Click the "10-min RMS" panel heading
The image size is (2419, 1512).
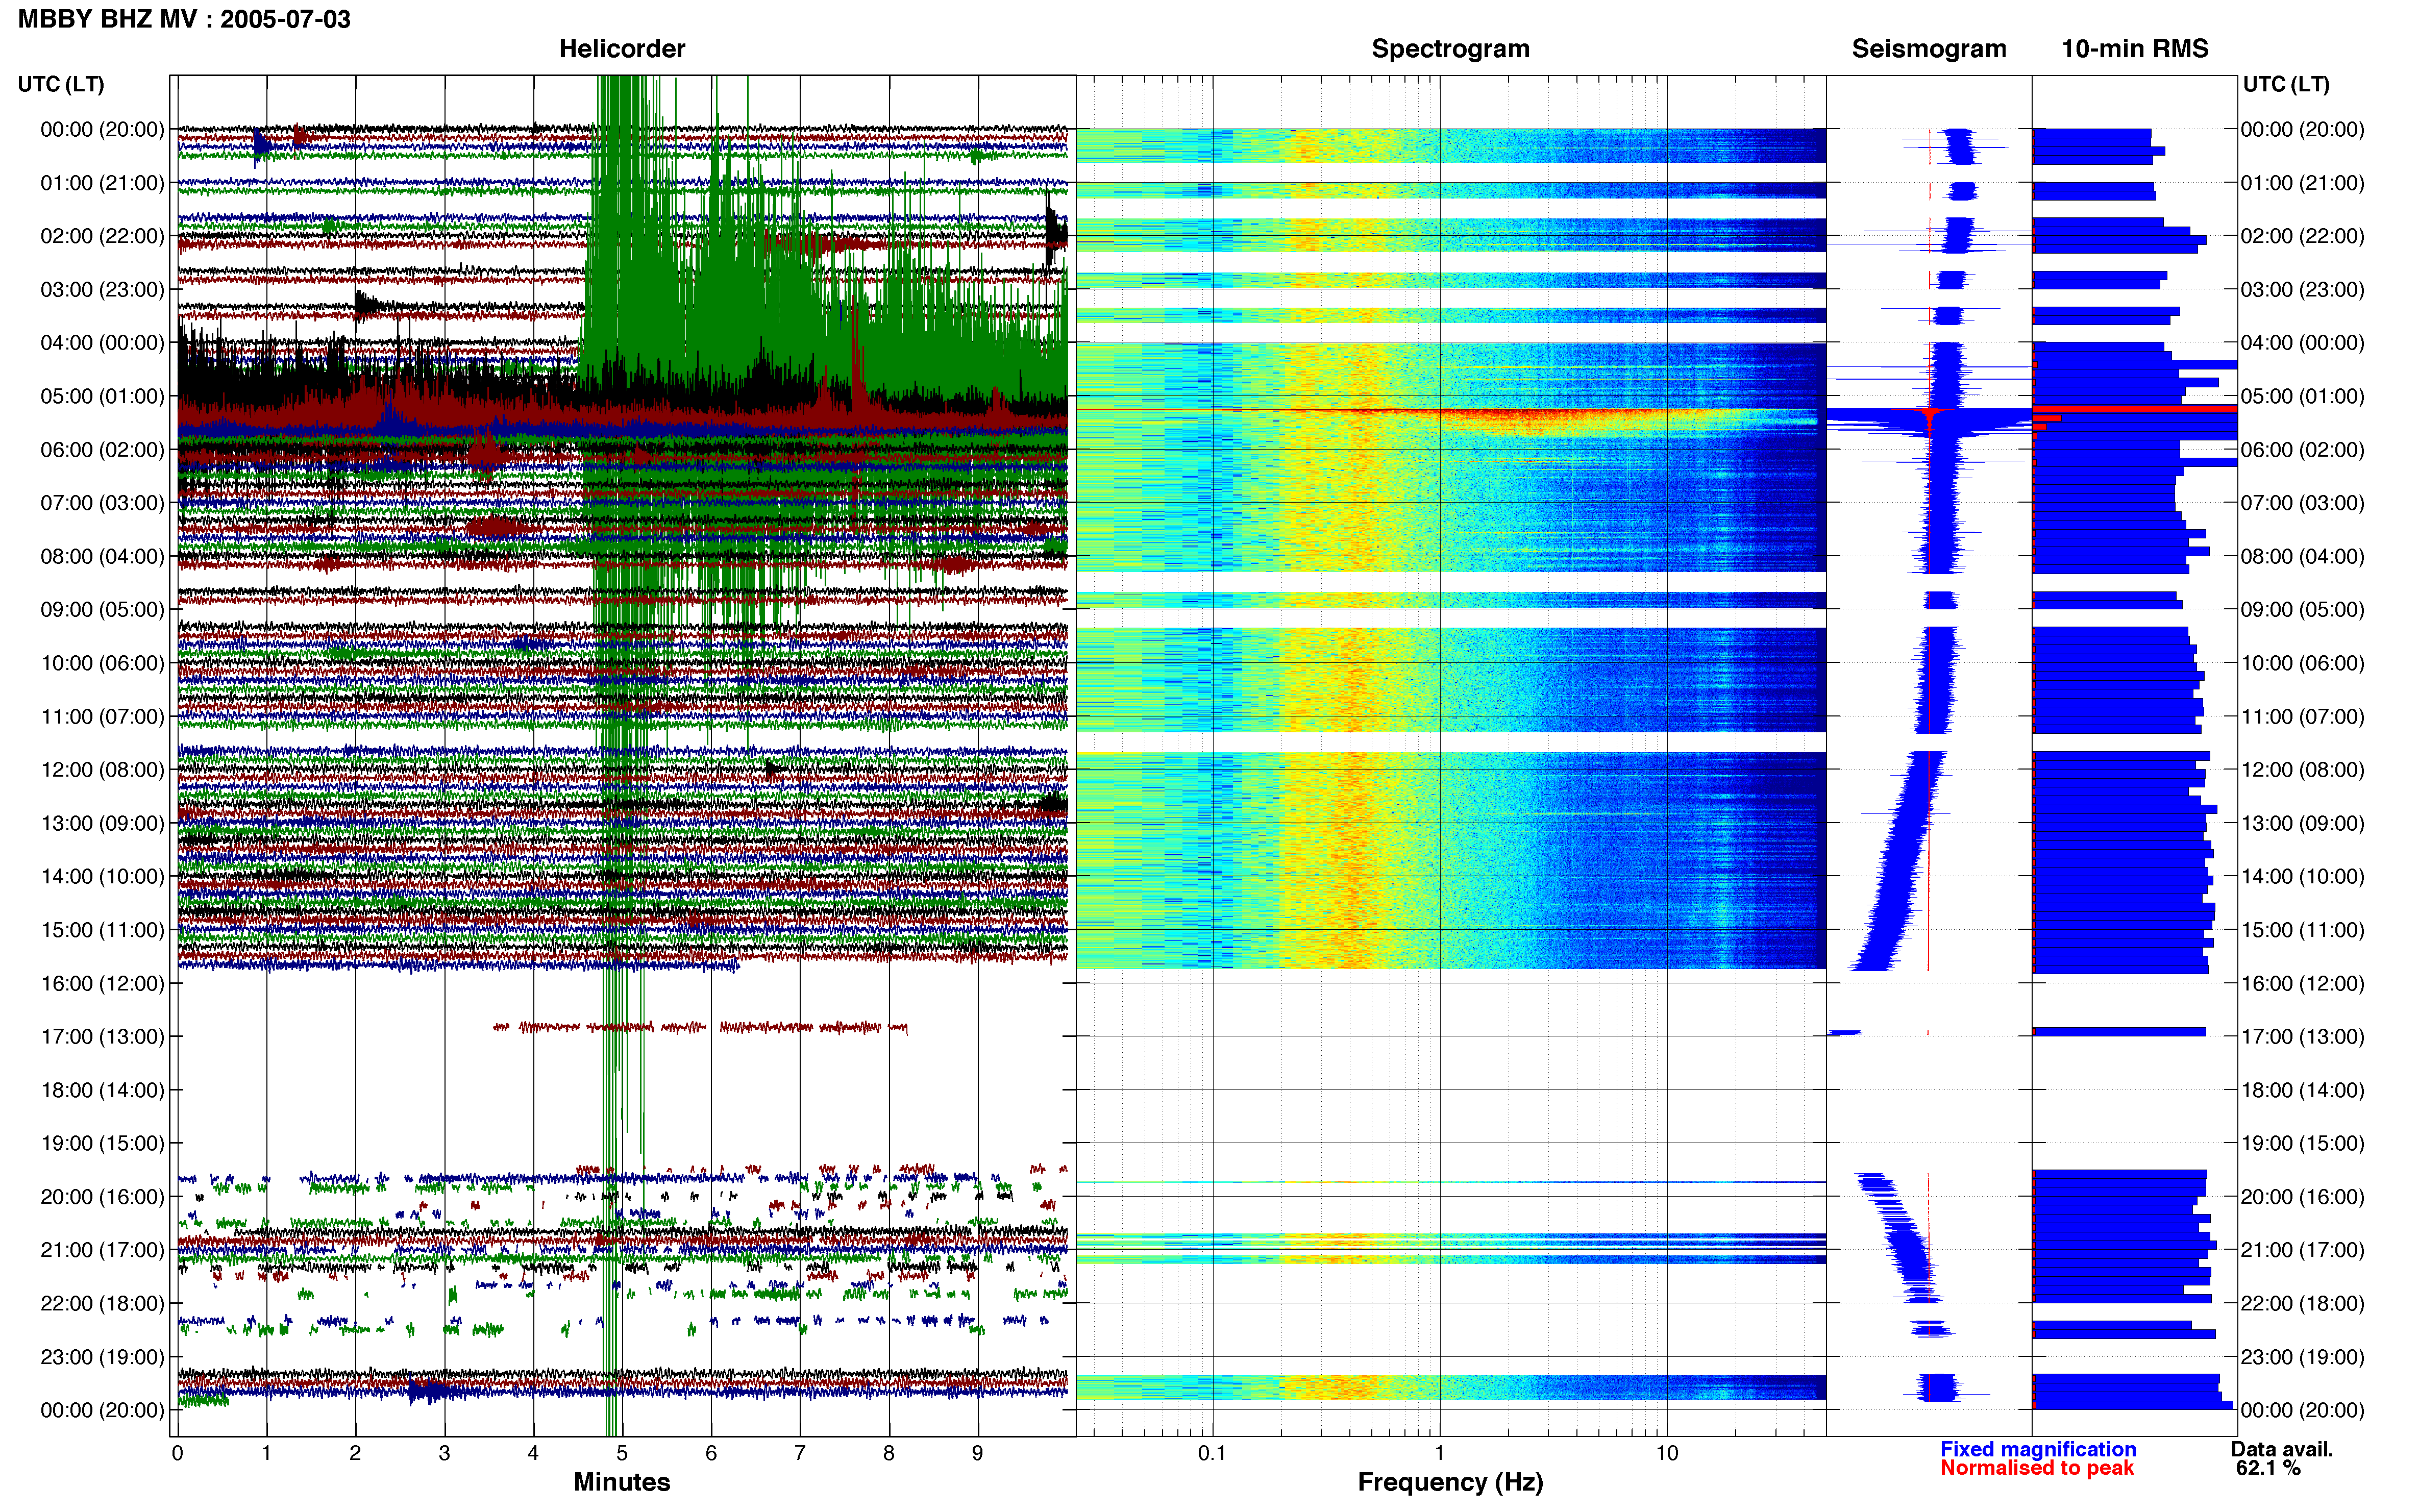[x=2135, y=49]
